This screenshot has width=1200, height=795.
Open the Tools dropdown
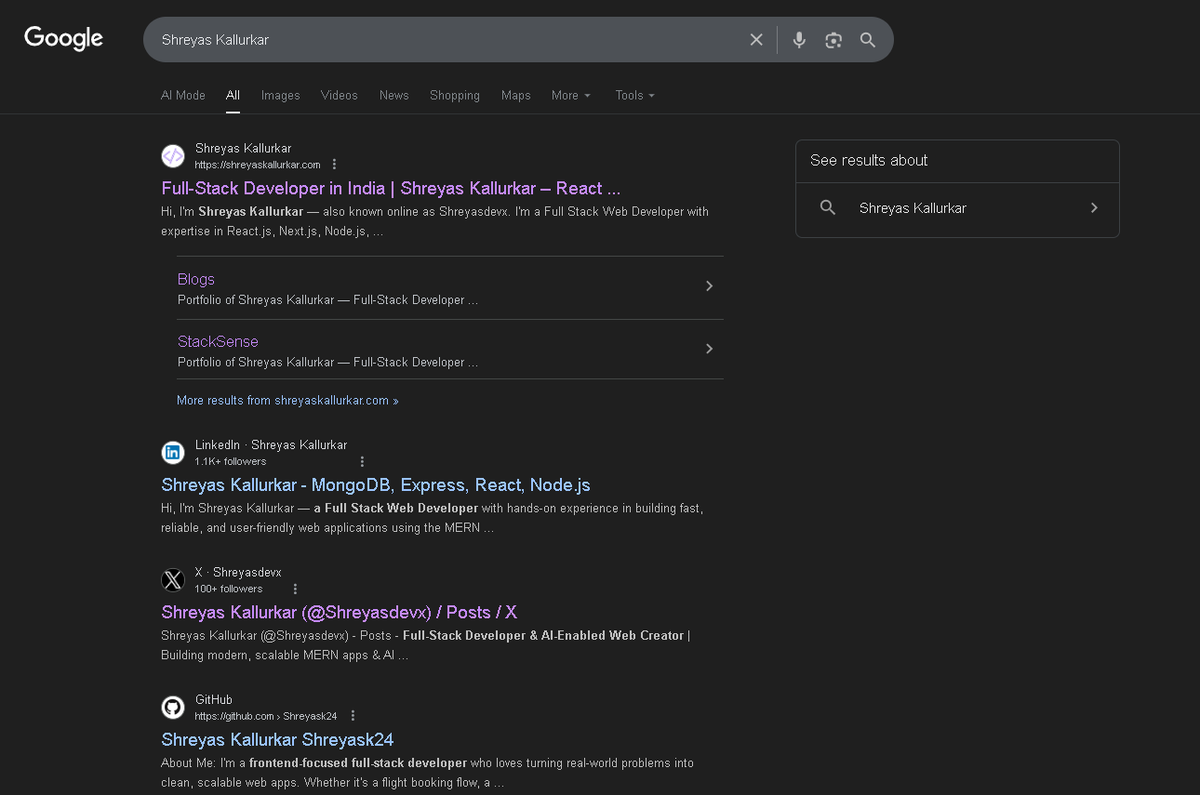click(635, 95)
